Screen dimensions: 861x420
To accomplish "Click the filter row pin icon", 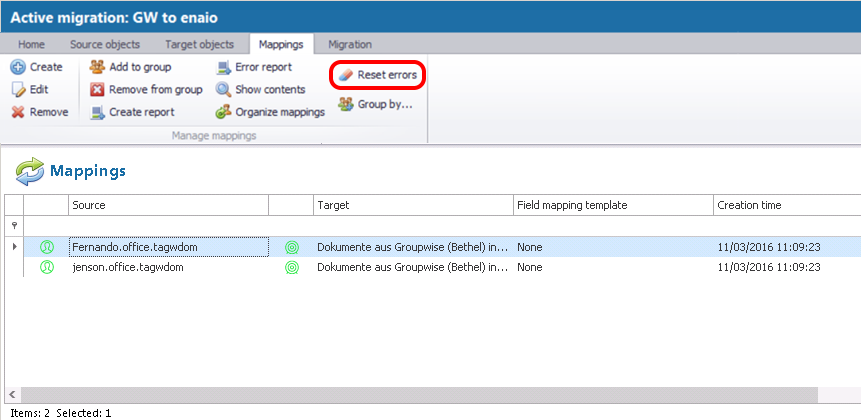I will (14, 226).
